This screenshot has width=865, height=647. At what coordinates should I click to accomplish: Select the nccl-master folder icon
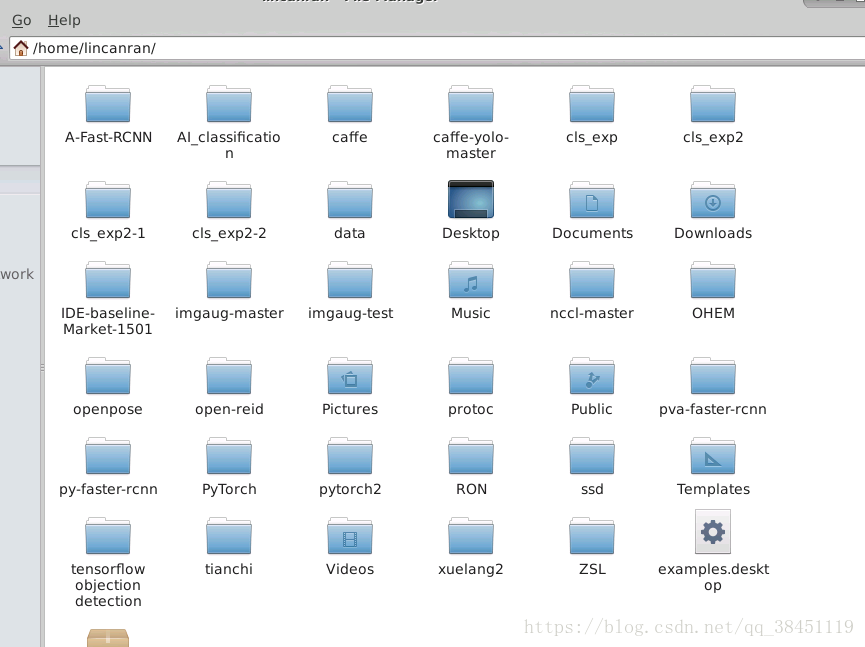[592, 280]
